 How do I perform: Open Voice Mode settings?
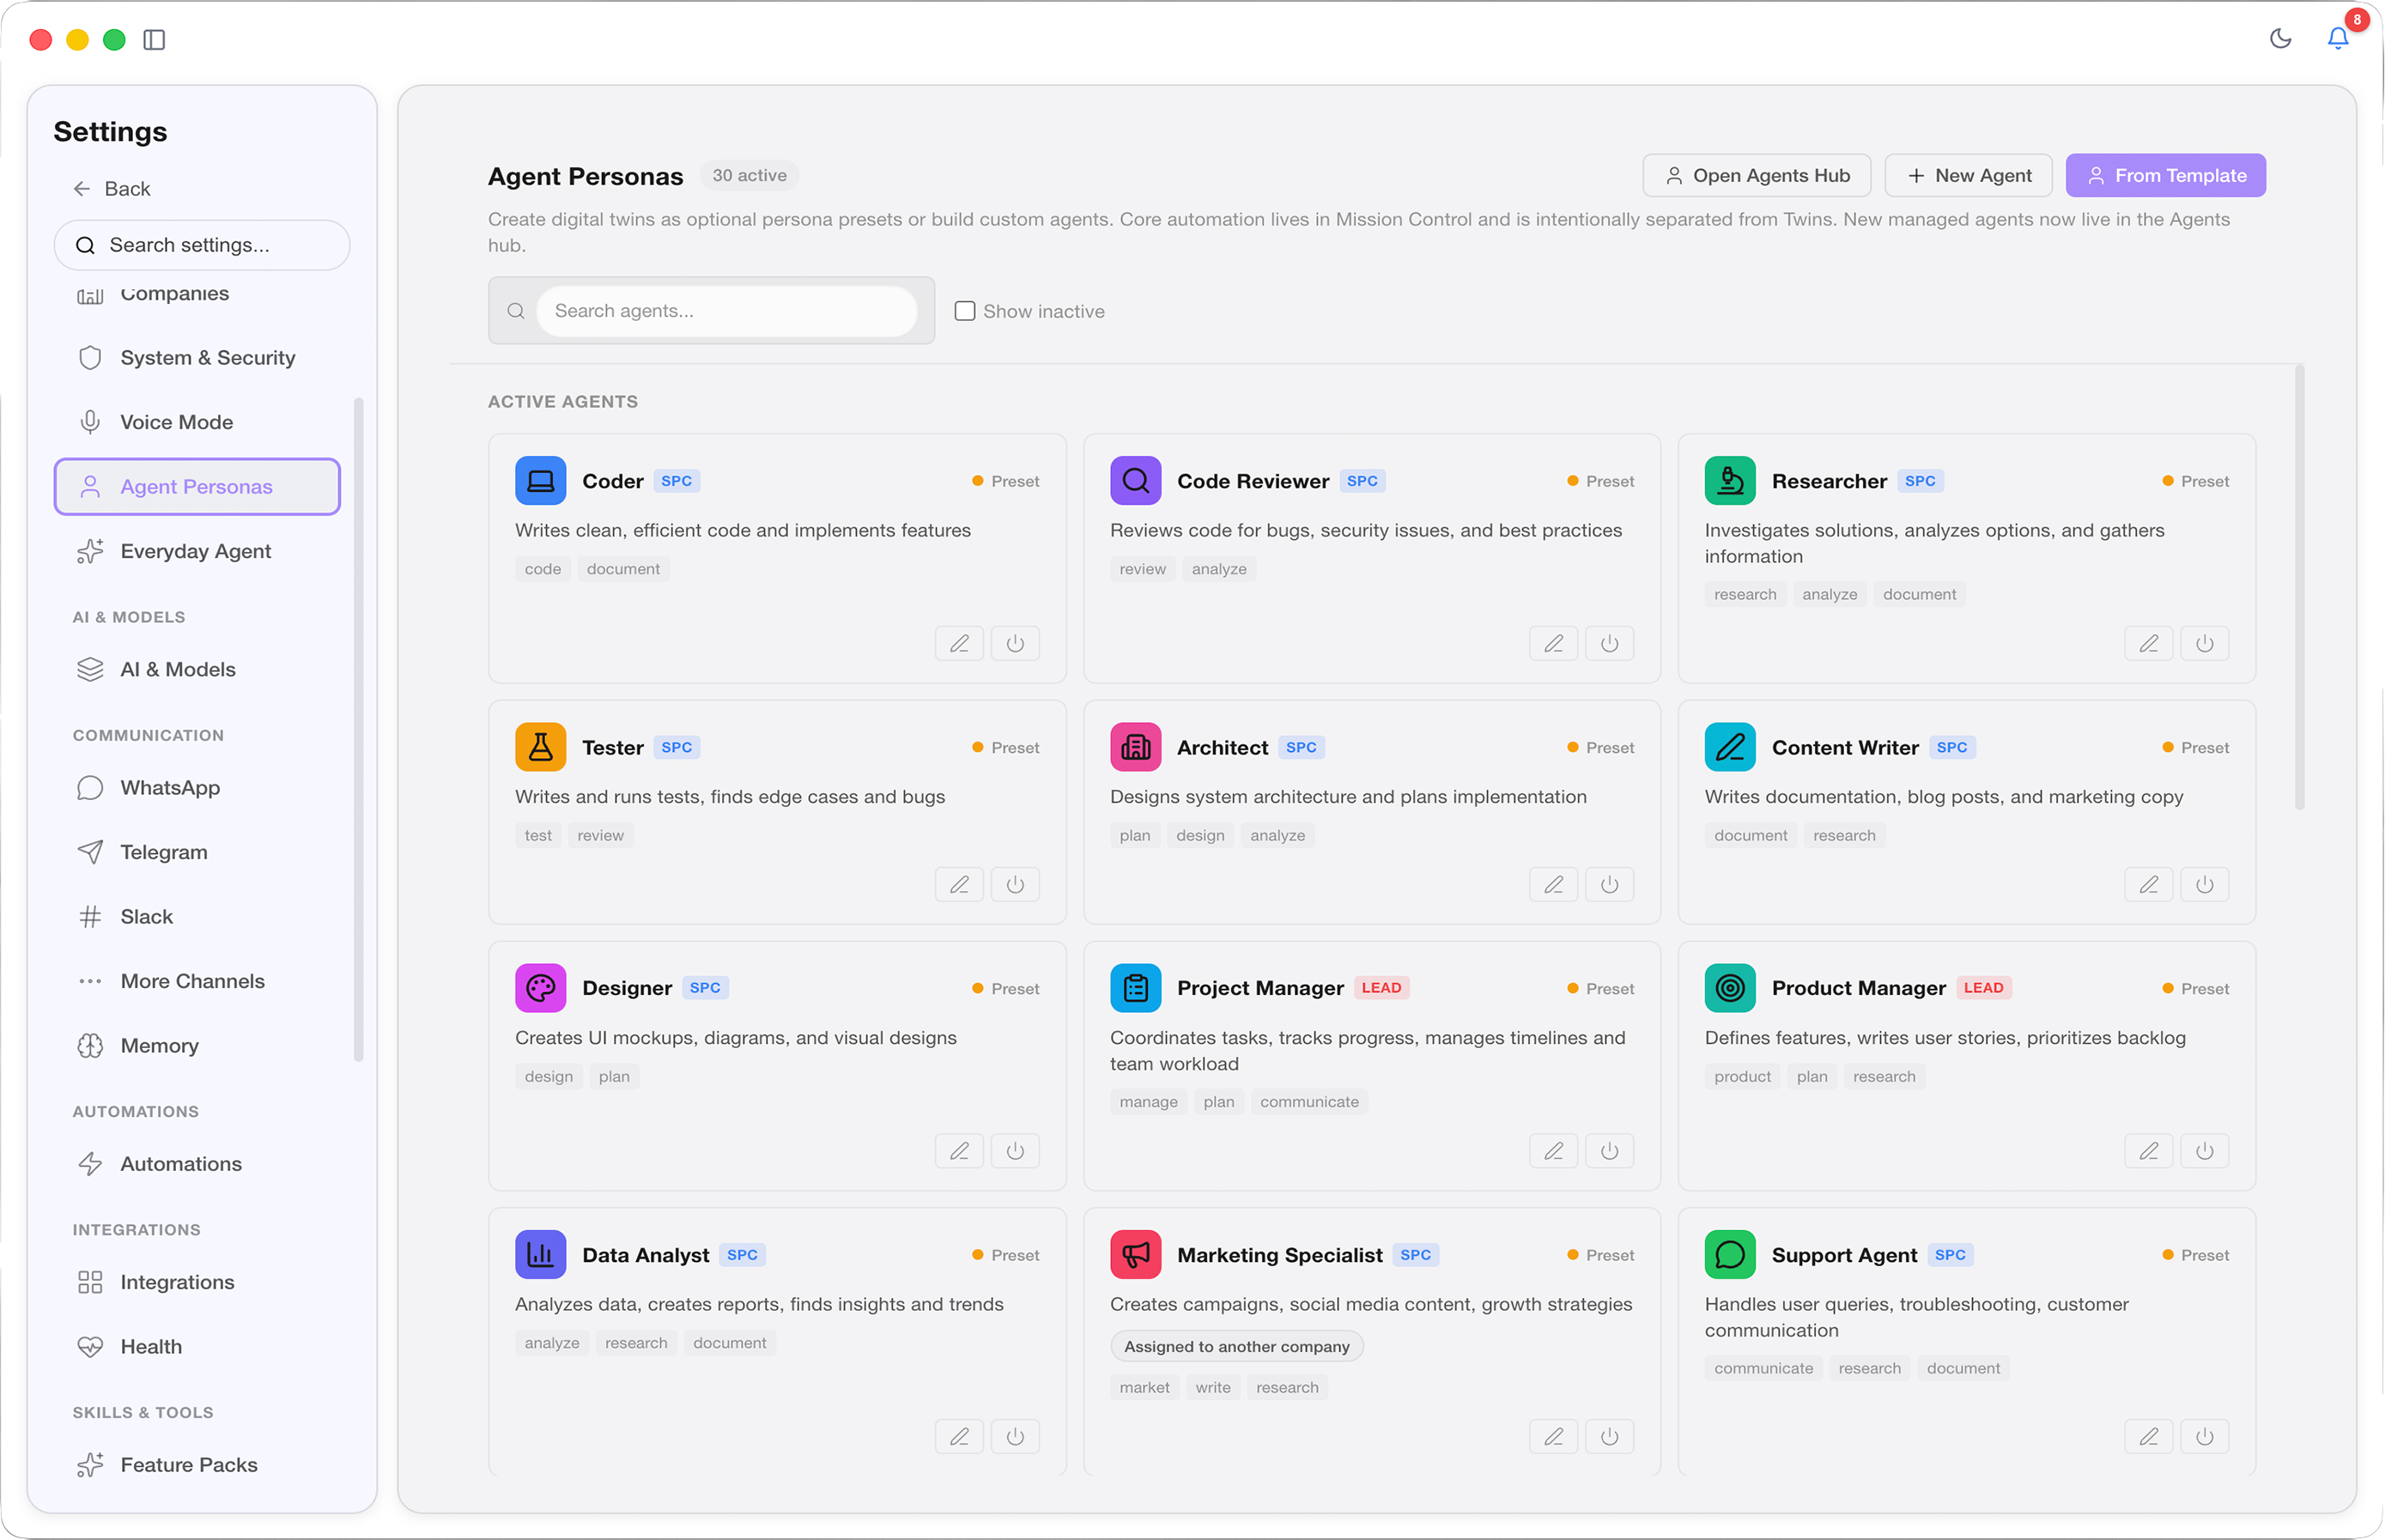[197, 422]
